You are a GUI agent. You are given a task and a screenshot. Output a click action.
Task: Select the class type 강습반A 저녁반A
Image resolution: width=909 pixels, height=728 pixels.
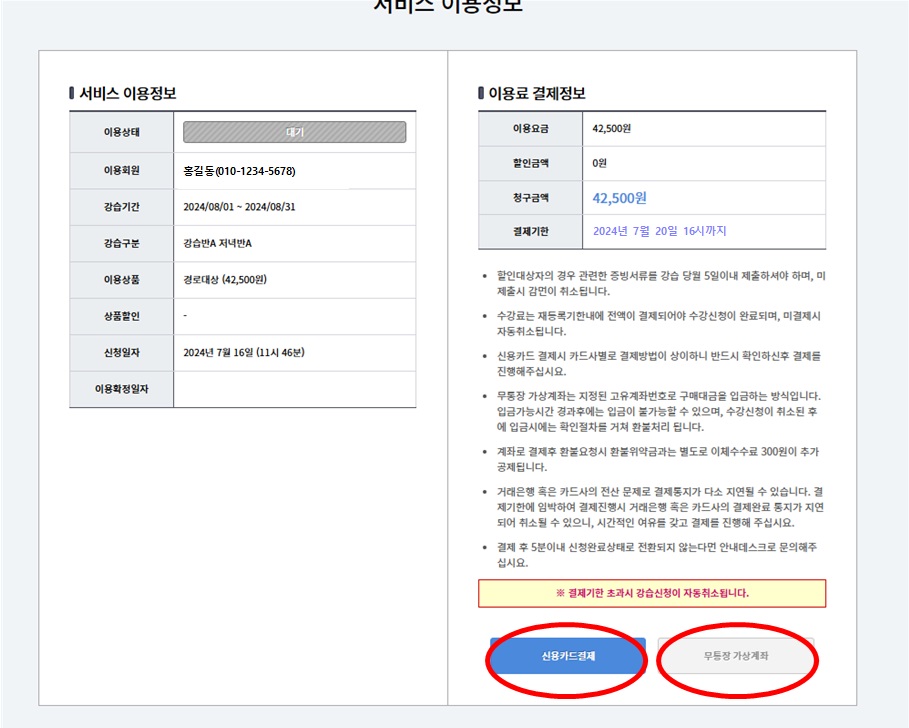tap(217, 243)
